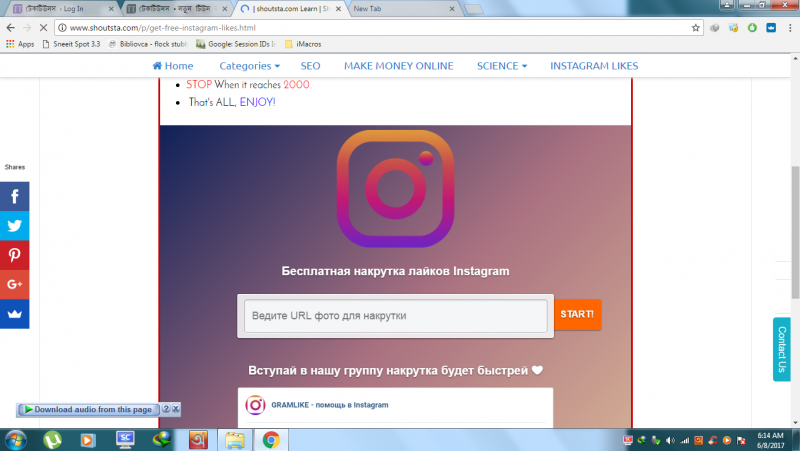Viewport: 800px width, 451px height.
Task: Open the Bibliovca flock bookmark
Action: tap(148, 44)
